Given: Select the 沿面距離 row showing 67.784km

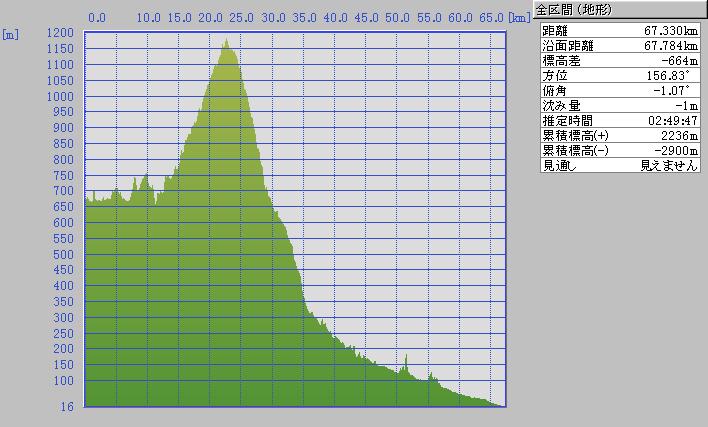Looking at the screenshot, I should click(618, 45).
